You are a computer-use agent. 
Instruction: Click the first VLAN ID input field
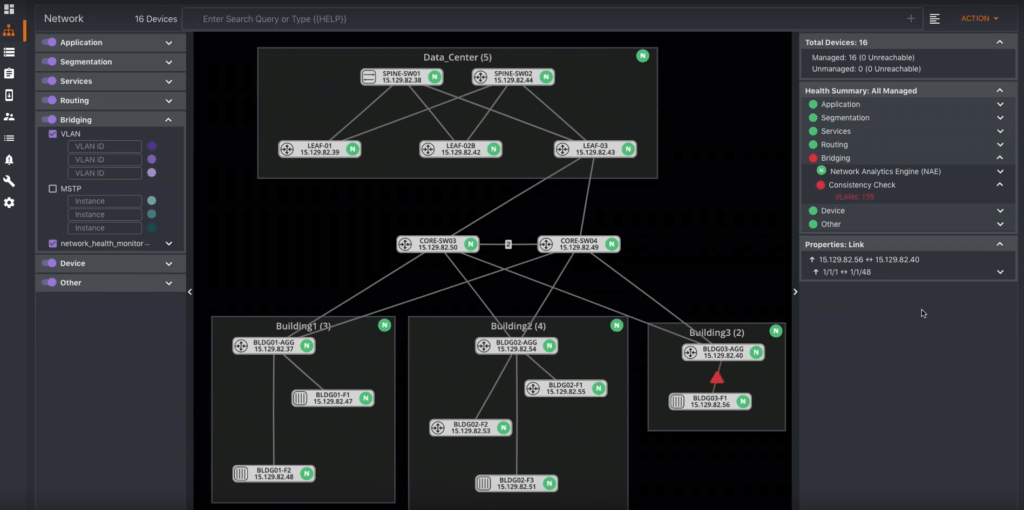(104, 146)
